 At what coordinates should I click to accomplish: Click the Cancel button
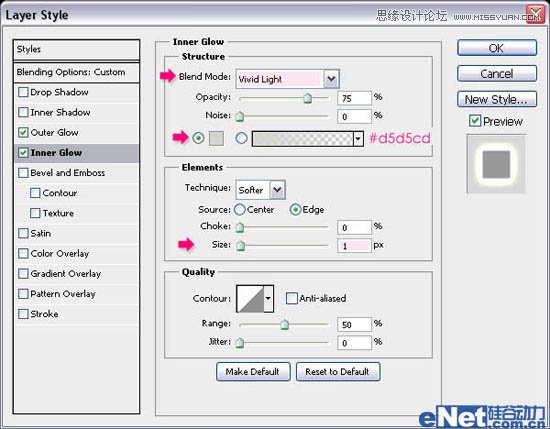[497, 74]
